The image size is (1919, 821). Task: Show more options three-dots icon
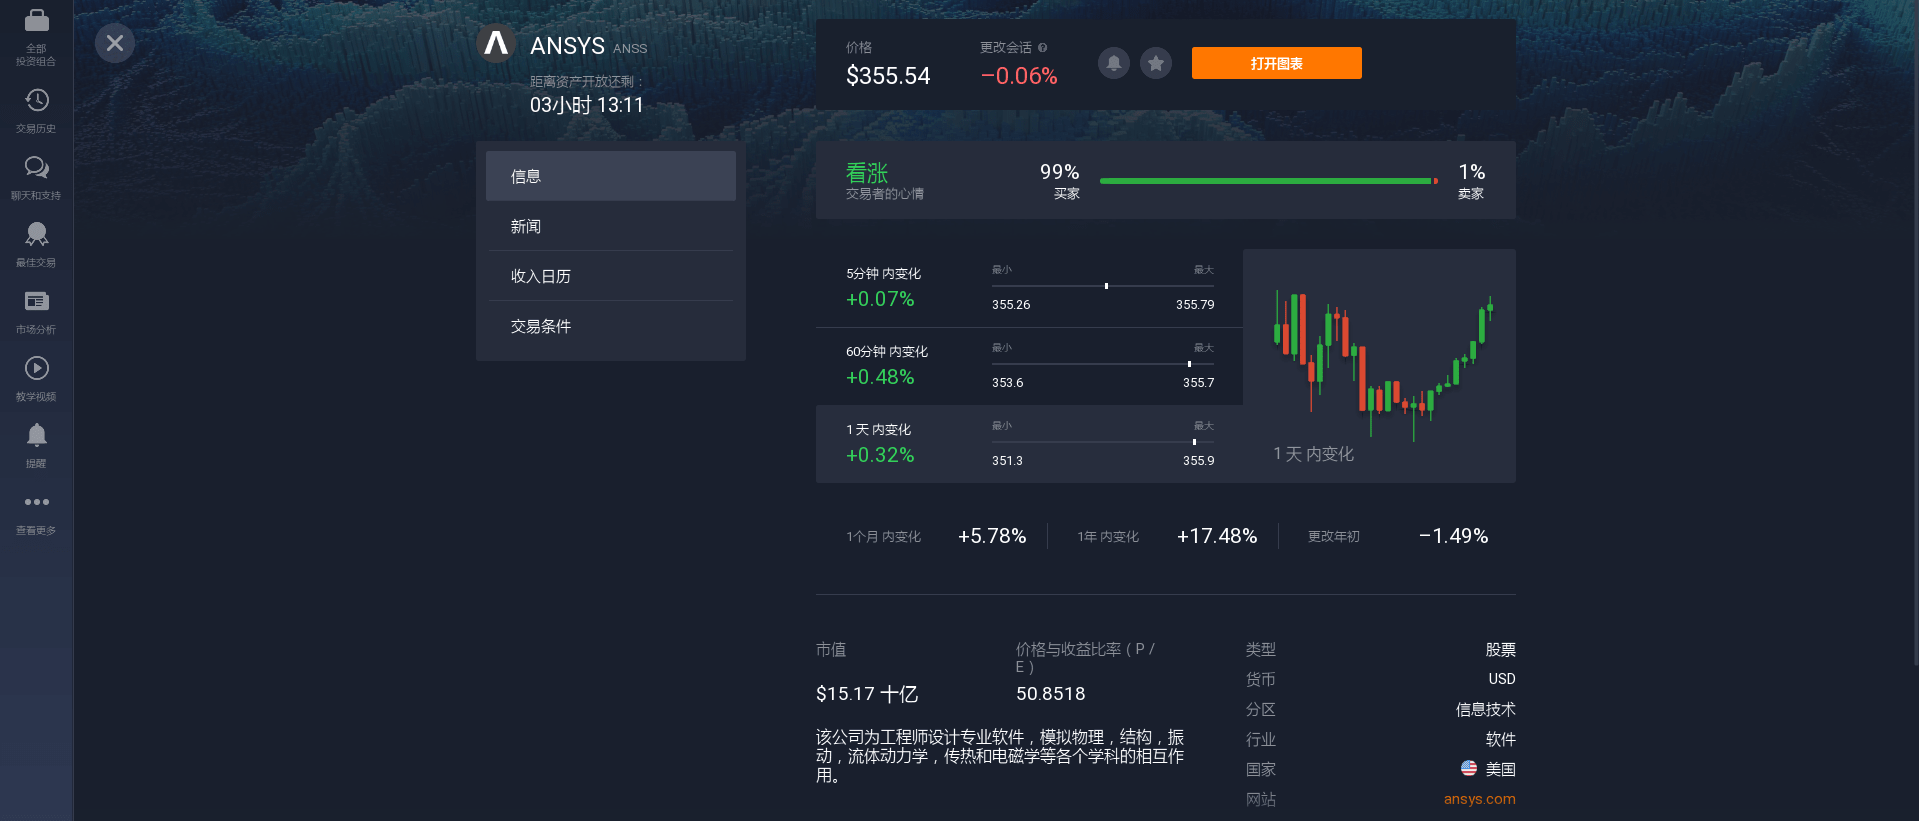pos(36,502)
